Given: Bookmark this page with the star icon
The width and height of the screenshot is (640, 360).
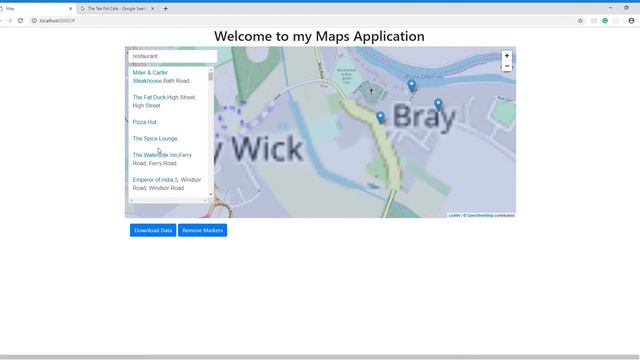Looking at the screenshot, I should 580,20.
